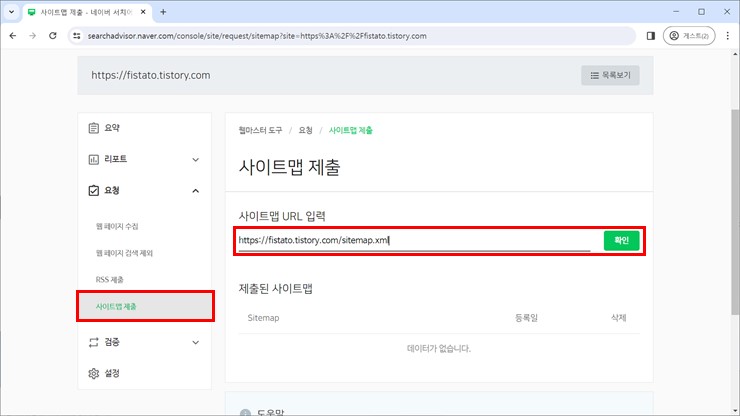Click the 삭제 column header
This screenshot has height=416, width=740.
pyautogui.click(x=618, y=318)
